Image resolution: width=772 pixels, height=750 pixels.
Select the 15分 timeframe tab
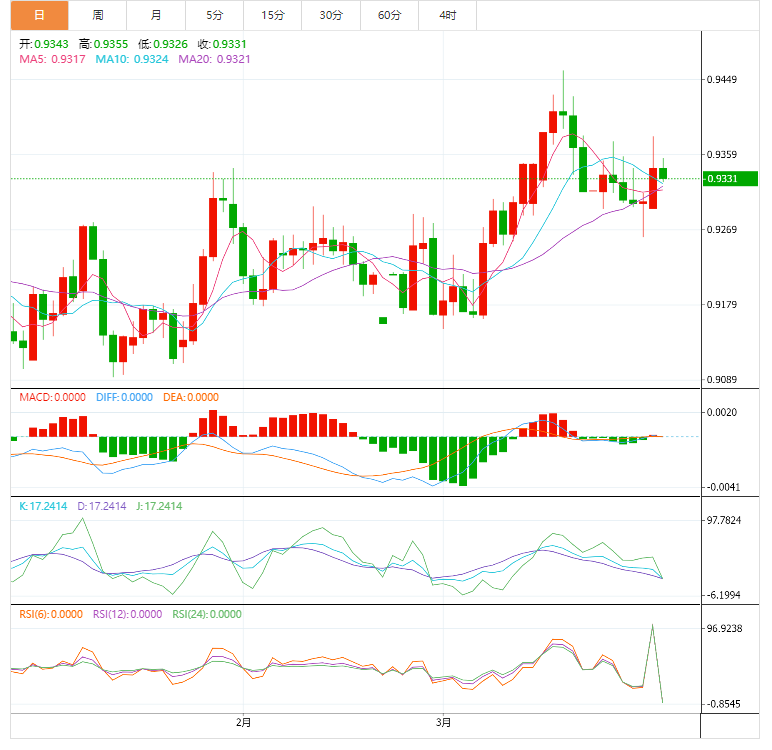tap(272, 15)
